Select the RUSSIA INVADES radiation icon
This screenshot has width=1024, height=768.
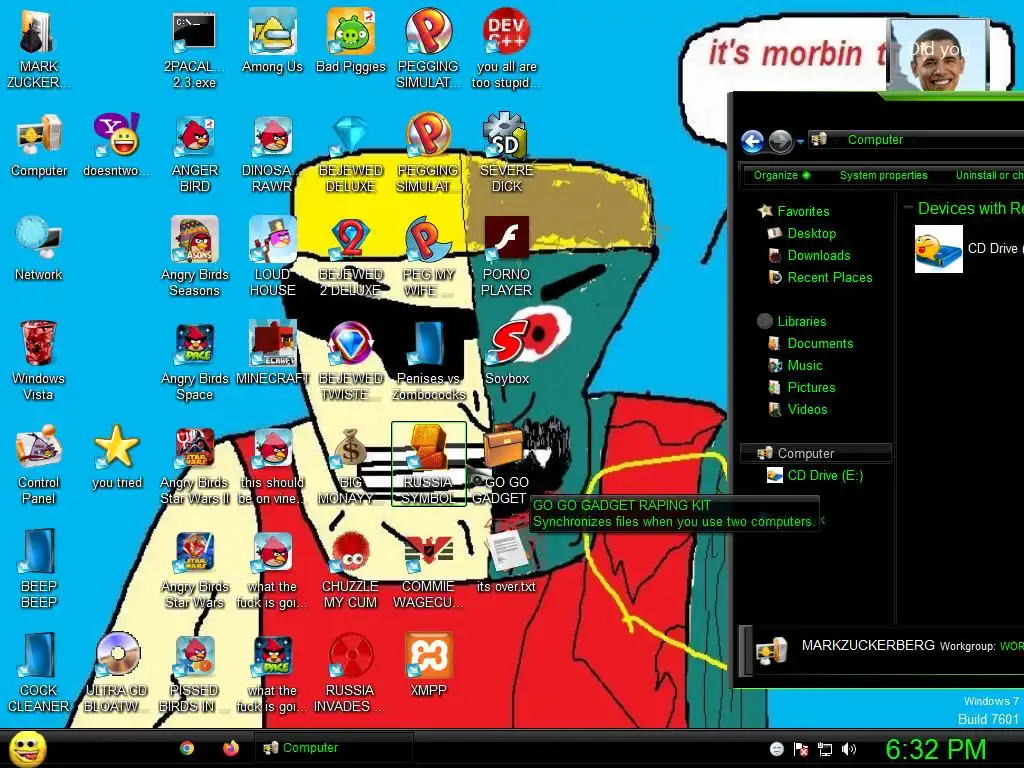click(x=351, y=673)
